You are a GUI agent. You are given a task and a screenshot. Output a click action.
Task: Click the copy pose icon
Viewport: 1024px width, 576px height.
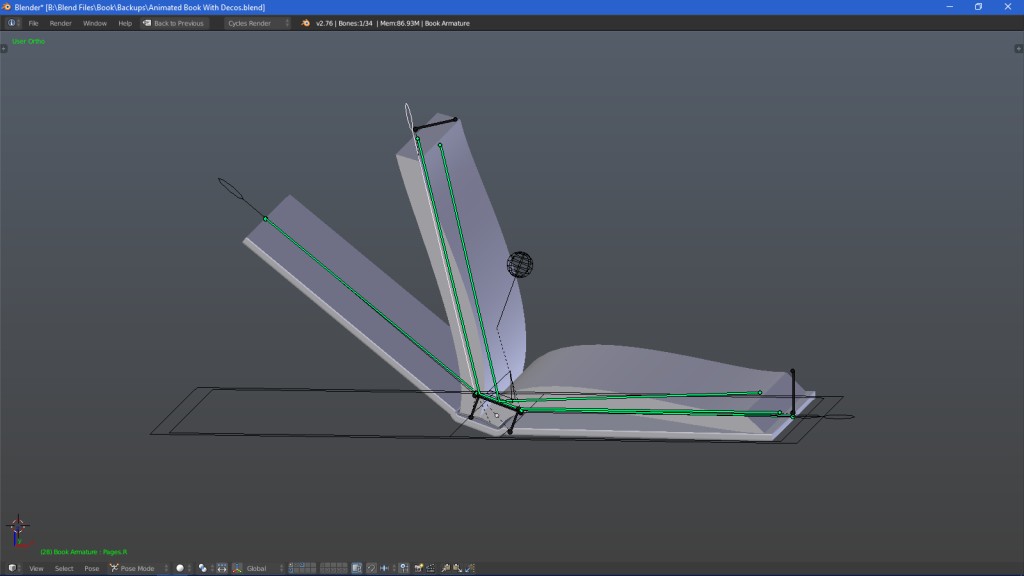[446, 568]
